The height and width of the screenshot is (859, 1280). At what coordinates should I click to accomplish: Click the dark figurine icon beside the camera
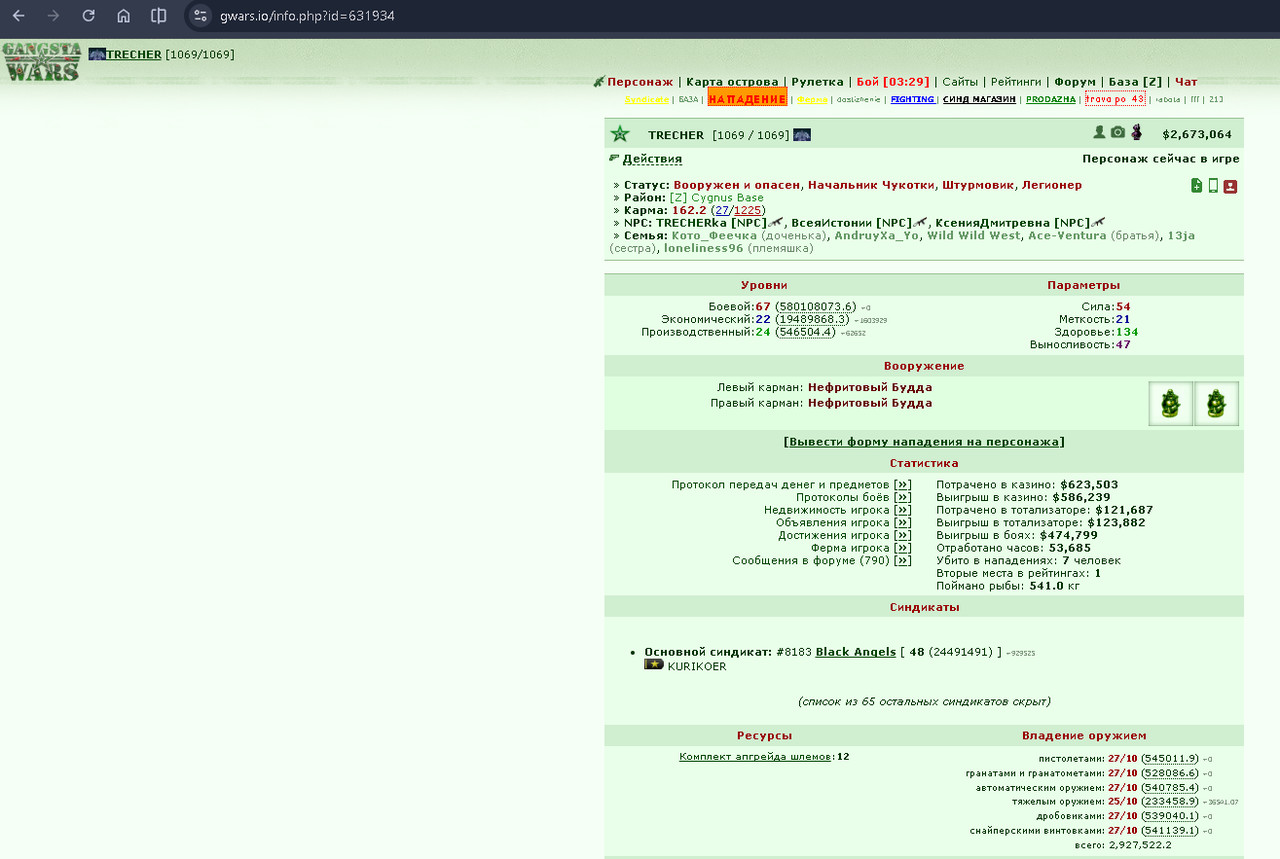[1137, 133]
